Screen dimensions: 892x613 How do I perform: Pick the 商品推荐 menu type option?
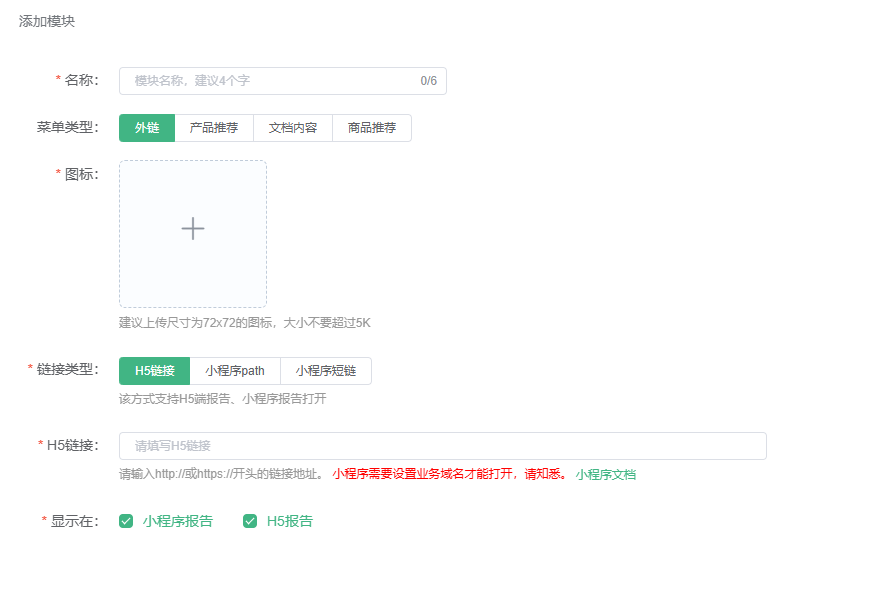[x=371, y=128]
